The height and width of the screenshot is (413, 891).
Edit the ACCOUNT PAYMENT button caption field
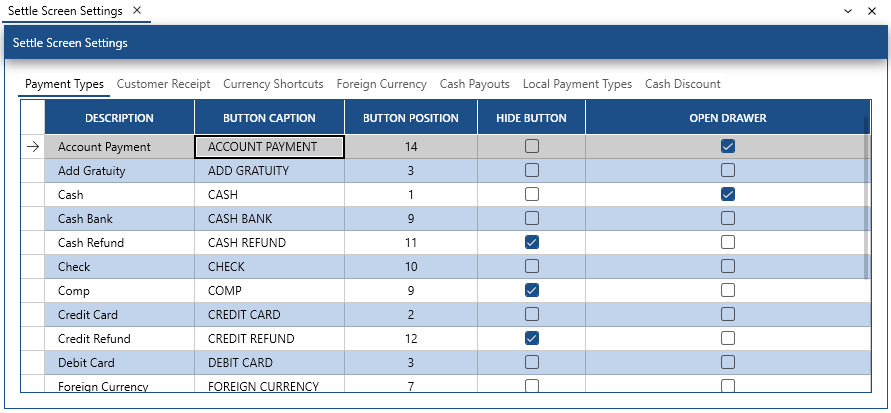coord(269,147)
